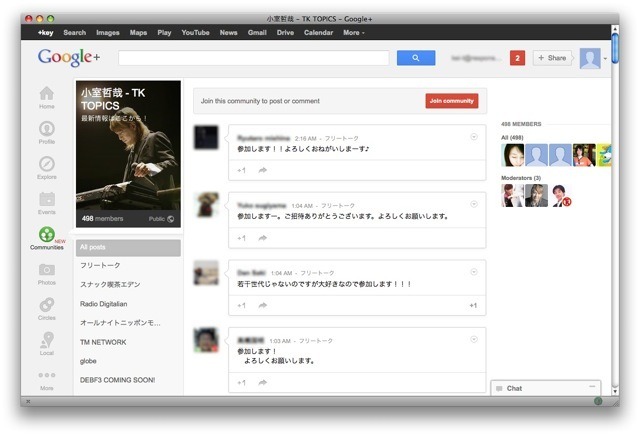640x435 pixels.
Task: Select the All posts category
Action: click(128, 248)
